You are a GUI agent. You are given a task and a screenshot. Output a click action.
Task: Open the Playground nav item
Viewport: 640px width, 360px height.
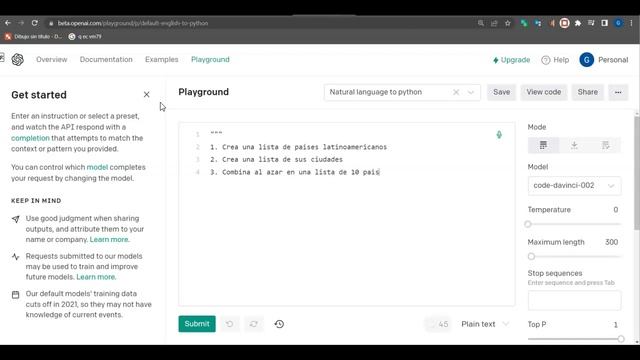pos(210,60)
